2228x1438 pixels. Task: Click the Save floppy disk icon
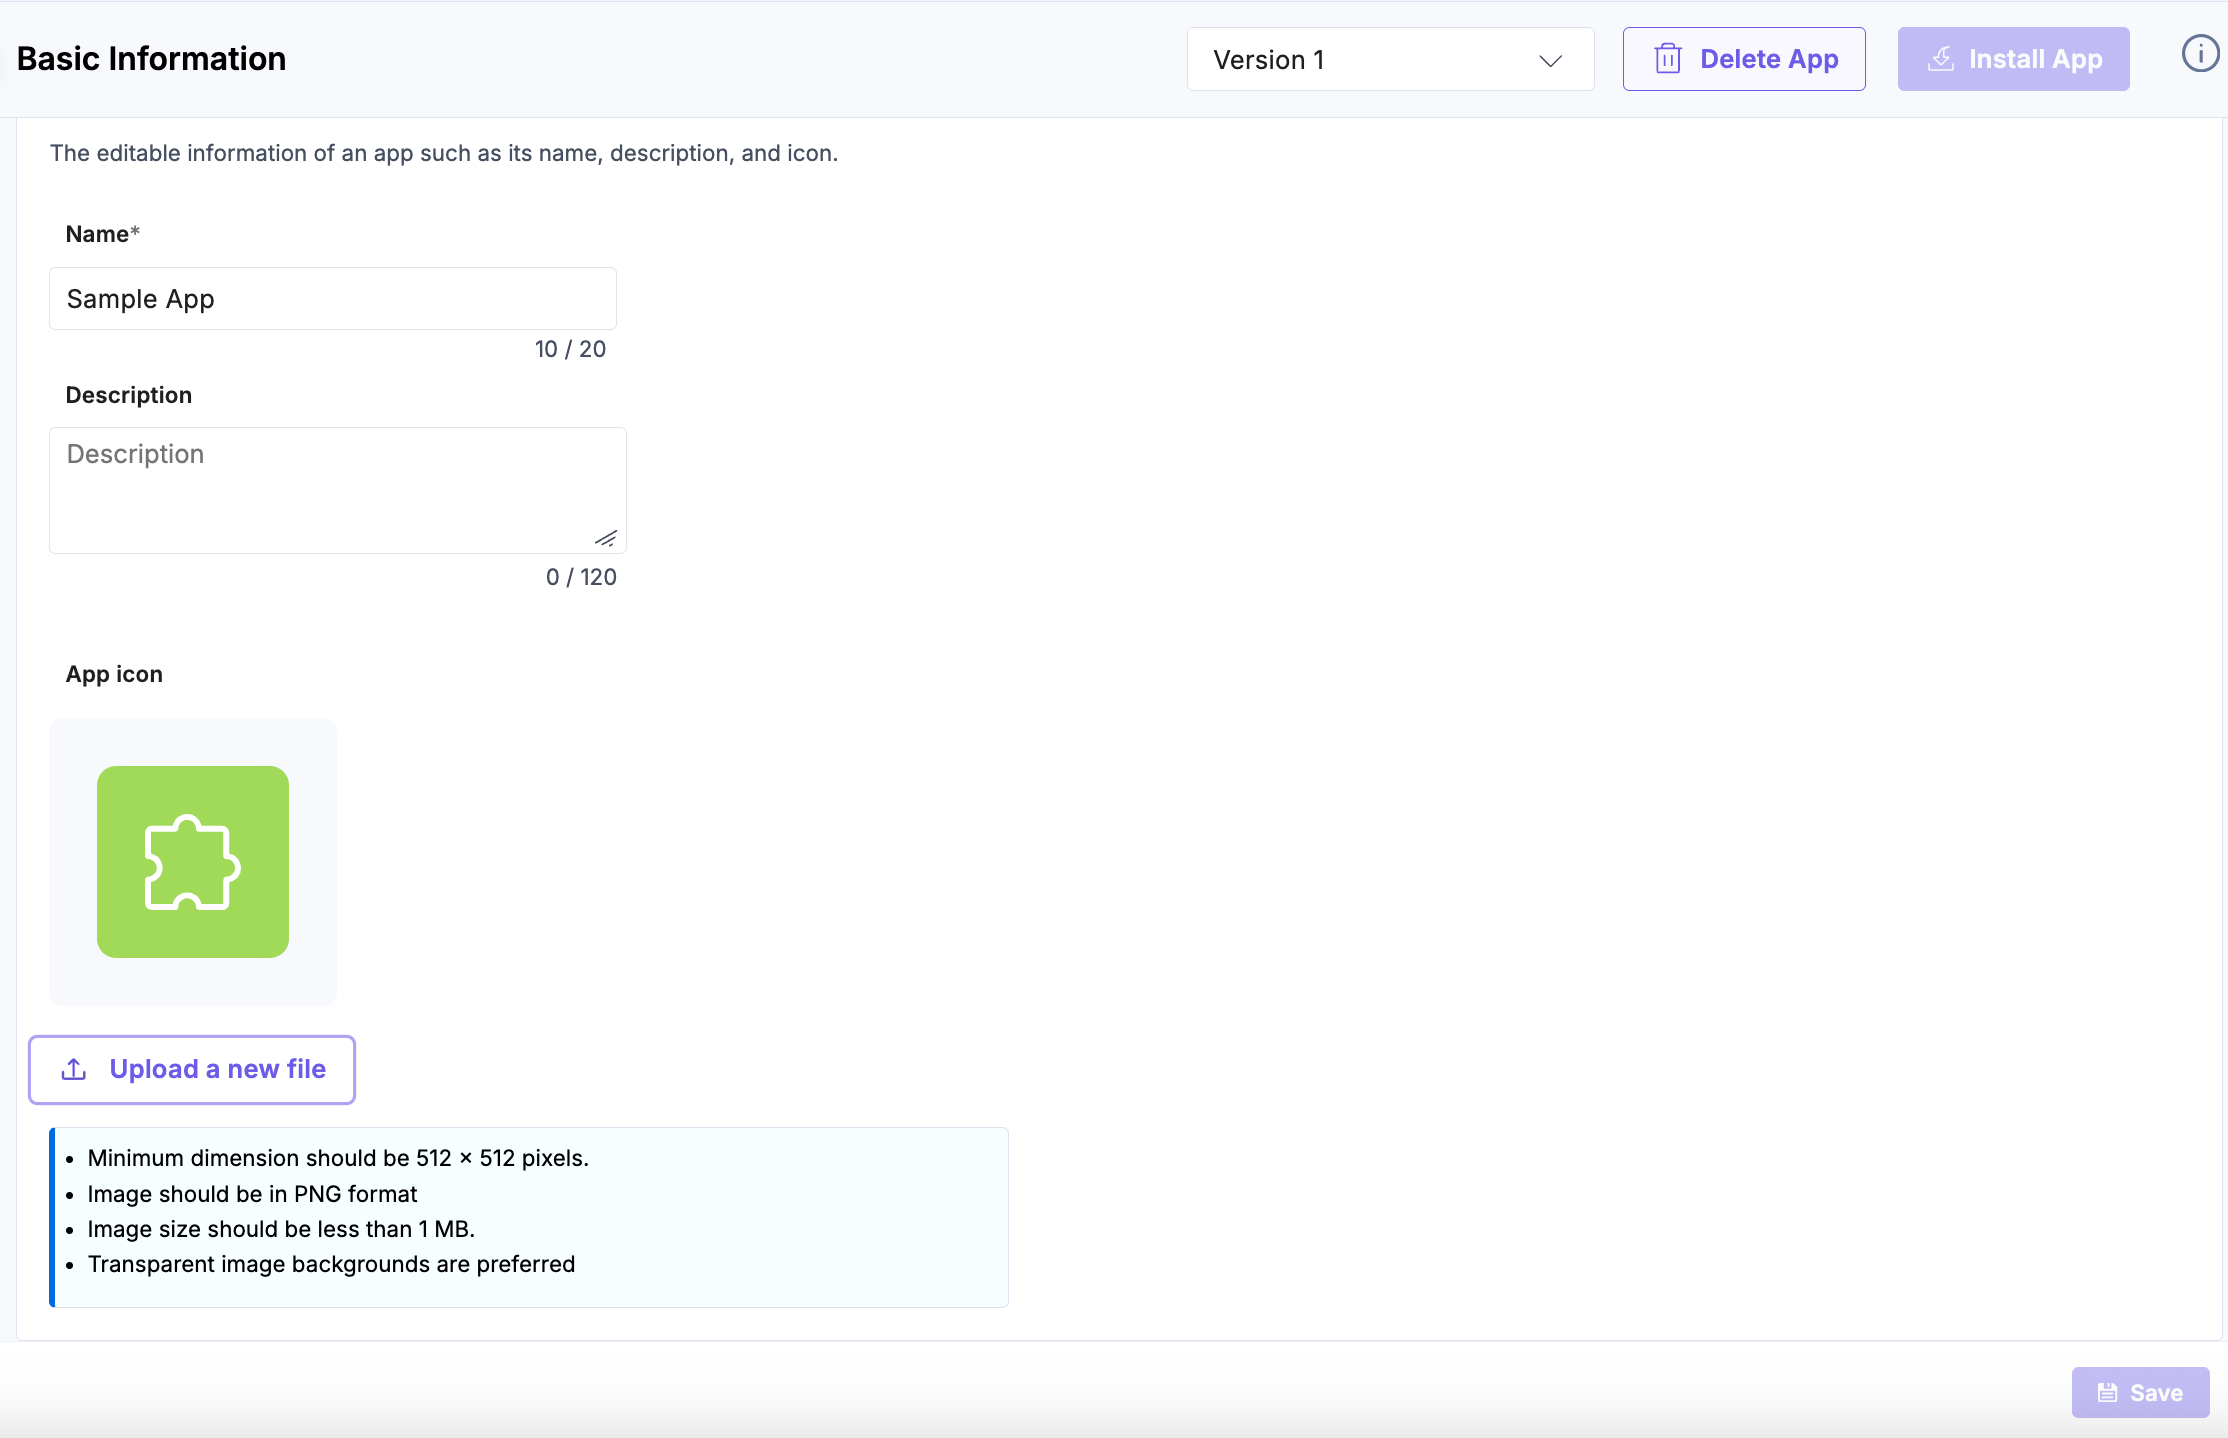point(2107,1392)
